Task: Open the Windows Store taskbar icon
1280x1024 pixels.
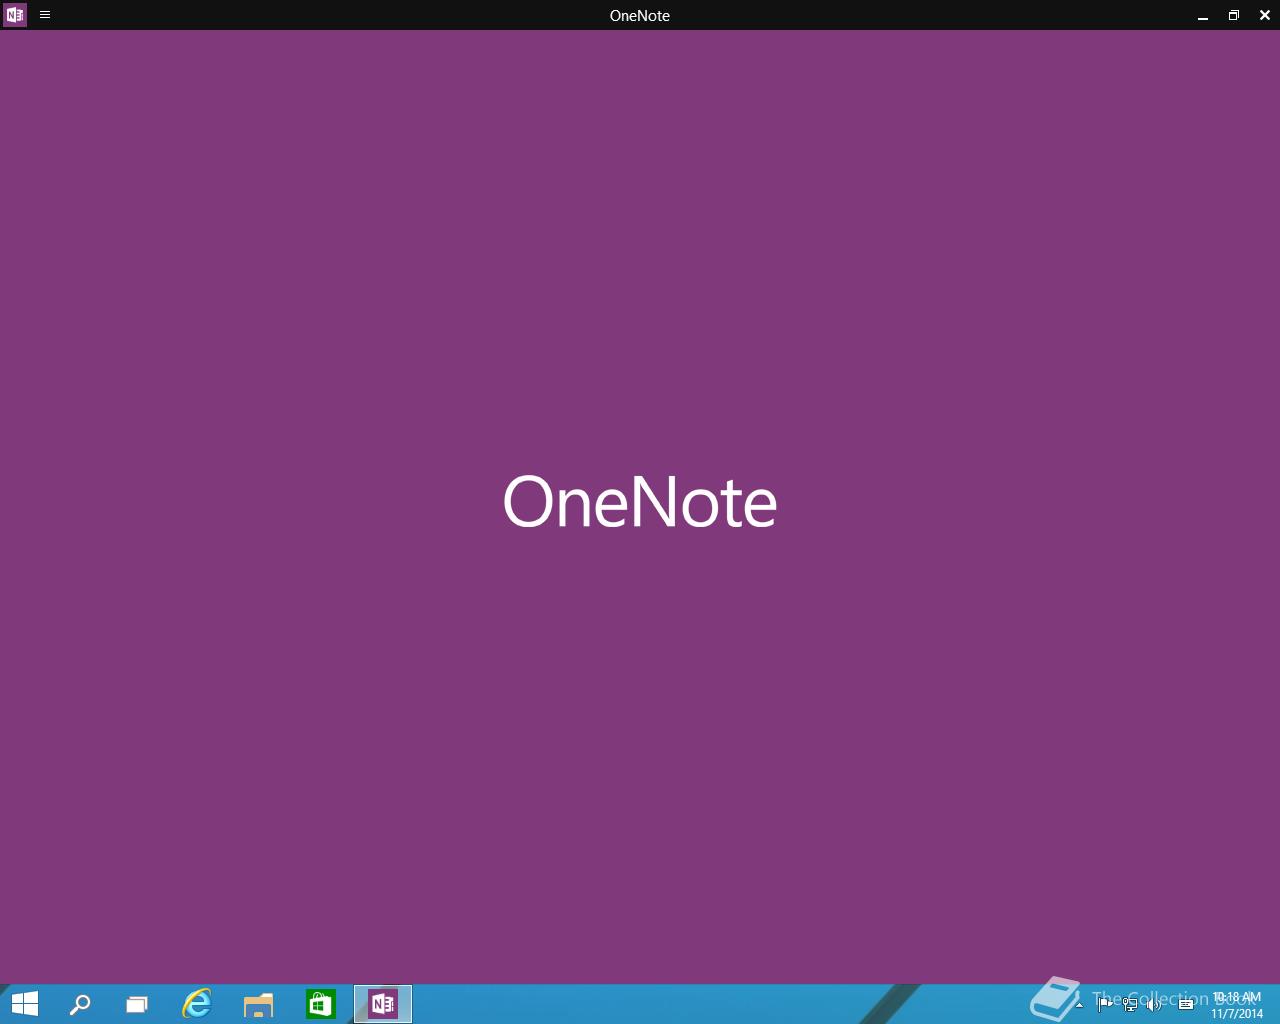Action: tap(320, 1004)
